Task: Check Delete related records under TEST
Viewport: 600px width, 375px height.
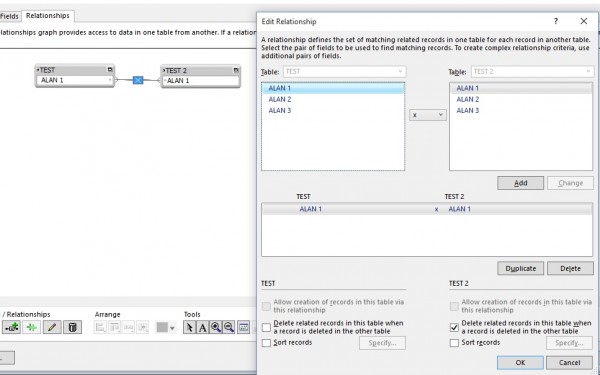Action: (x=266, y=328)
